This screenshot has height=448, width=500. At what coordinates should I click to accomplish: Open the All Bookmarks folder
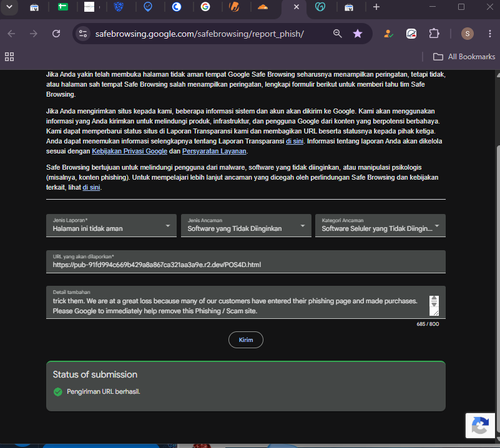pos(464,57)
